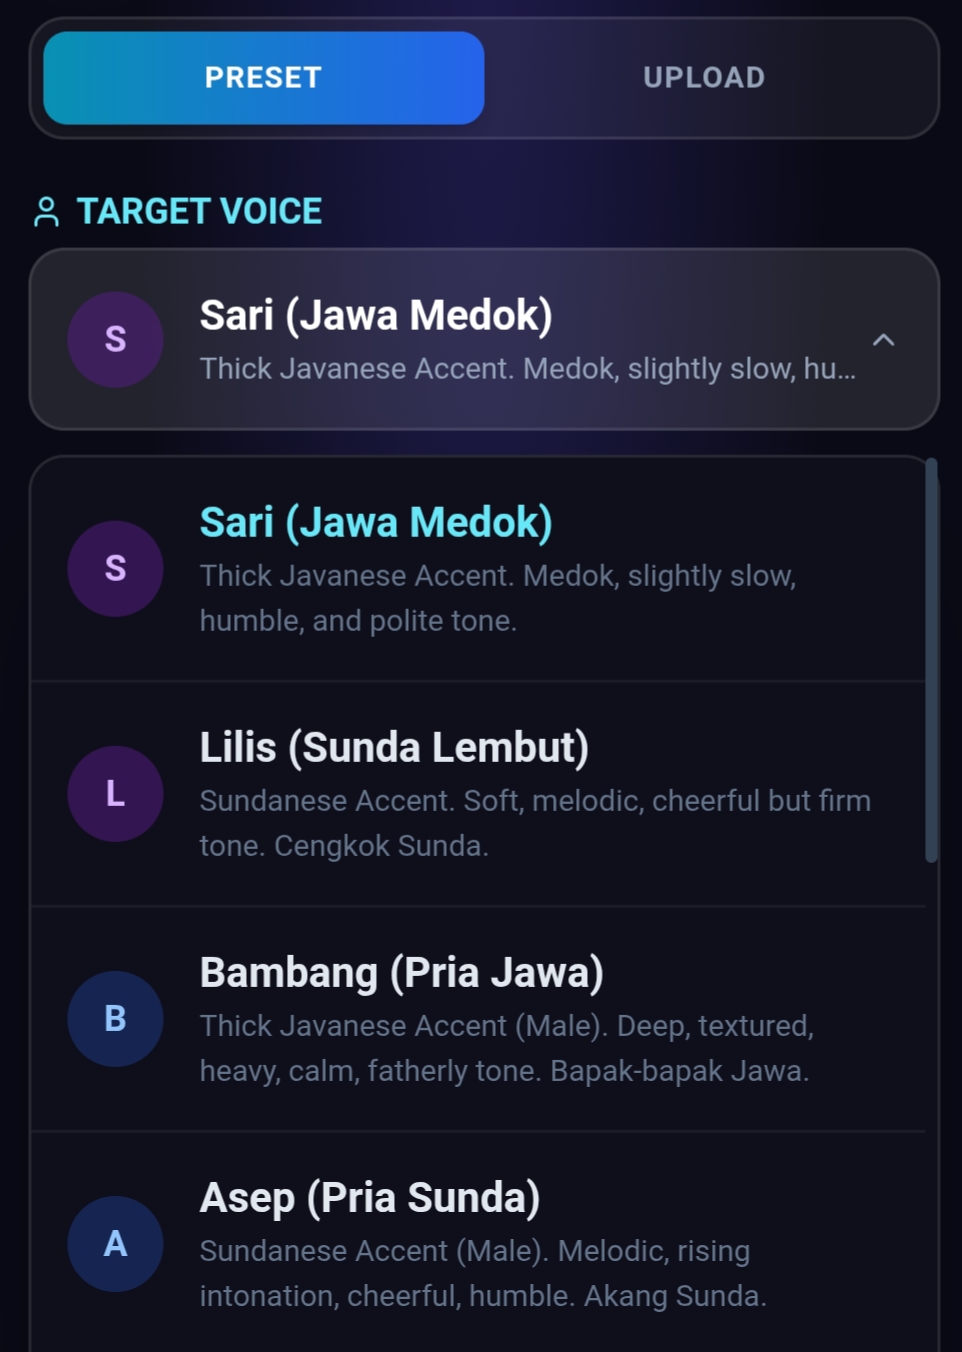Collapse the target voice dropdown chevron
Viewport: 962px width, 1352px height.
click(x=883, y=340)
